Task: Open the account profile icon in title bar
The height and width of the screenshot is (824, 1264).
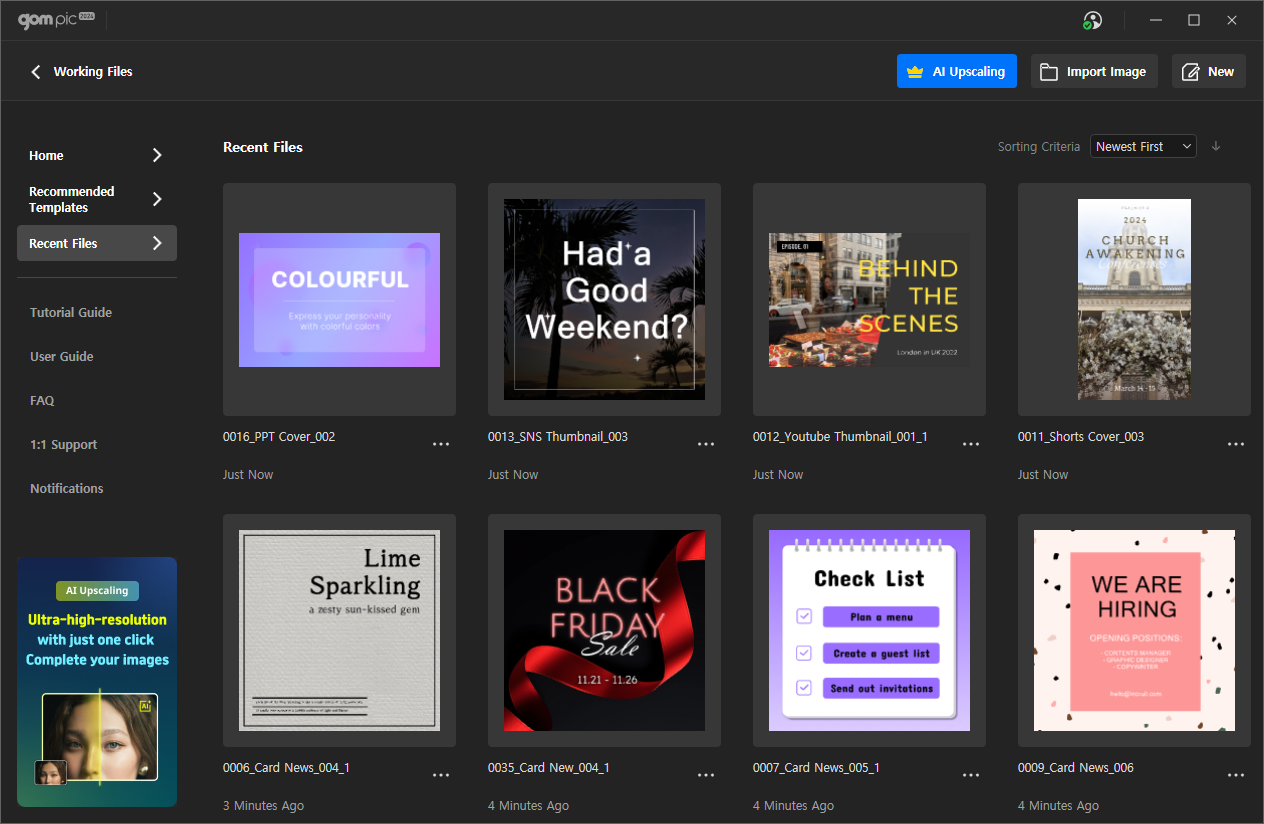Action: point(1092,20)
